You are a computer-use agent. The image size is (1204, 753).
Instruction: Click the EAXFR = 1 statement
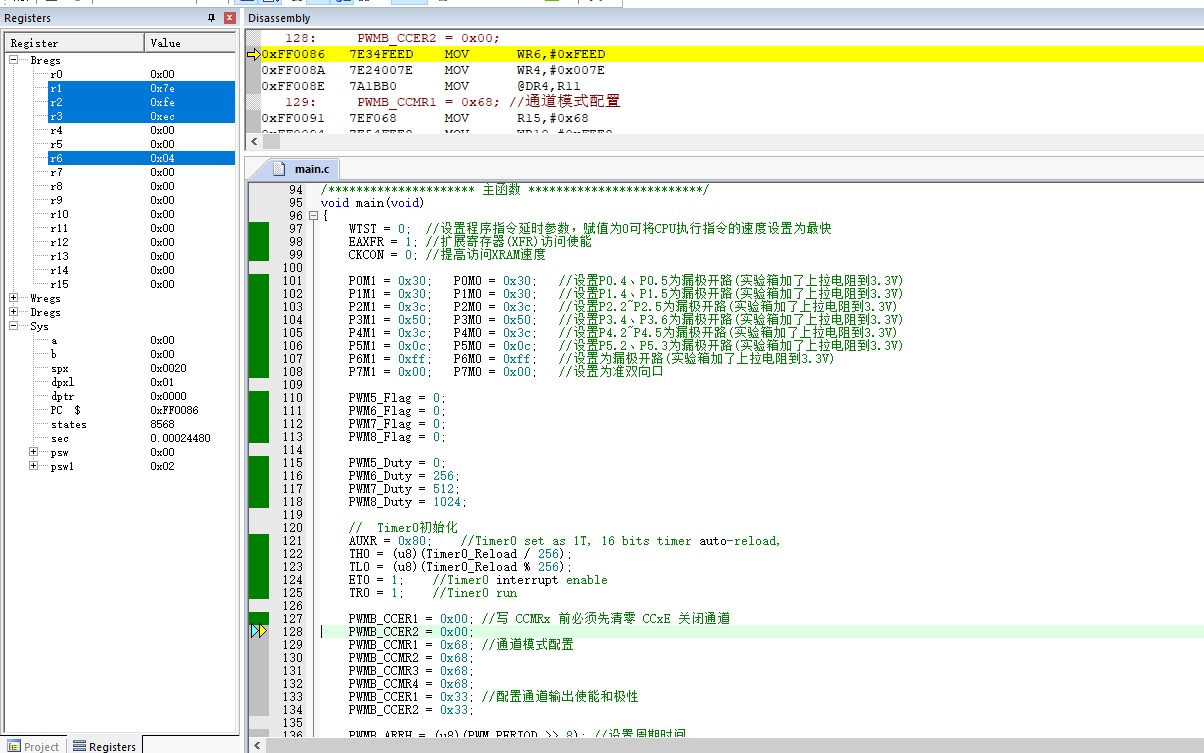coord(382,242)
